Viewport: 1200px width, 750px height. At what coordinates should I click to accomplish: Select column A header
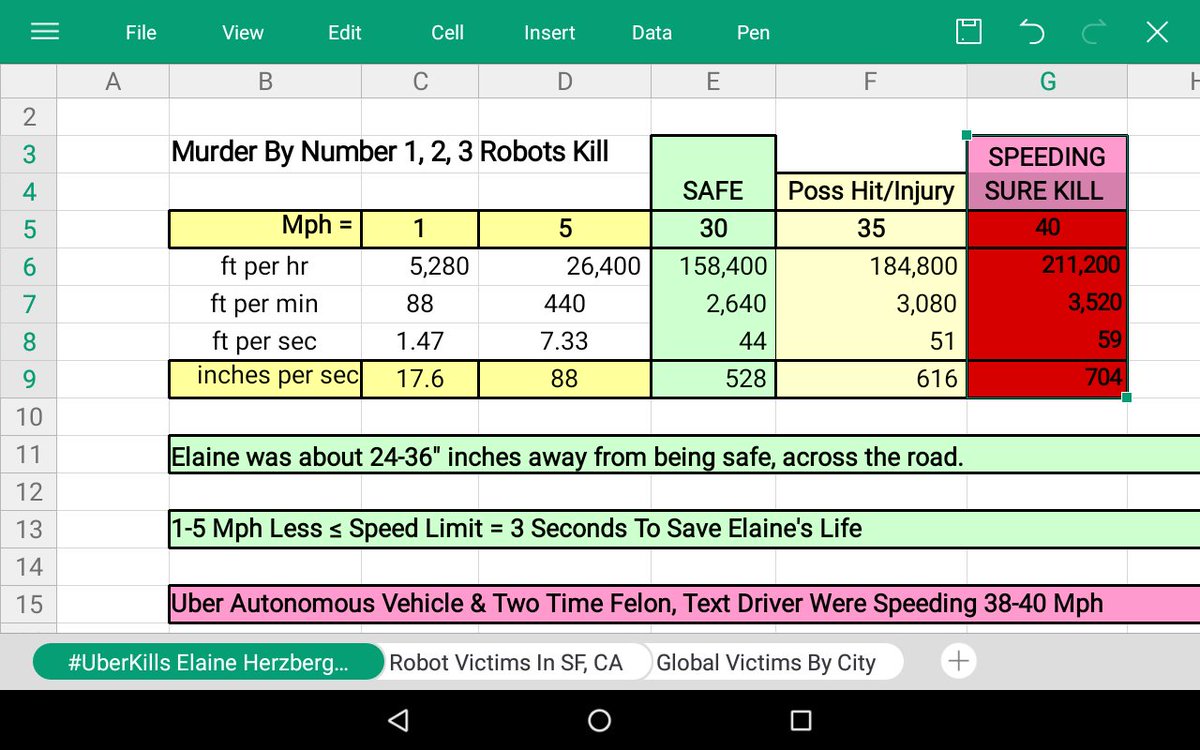tap(113, 82)
